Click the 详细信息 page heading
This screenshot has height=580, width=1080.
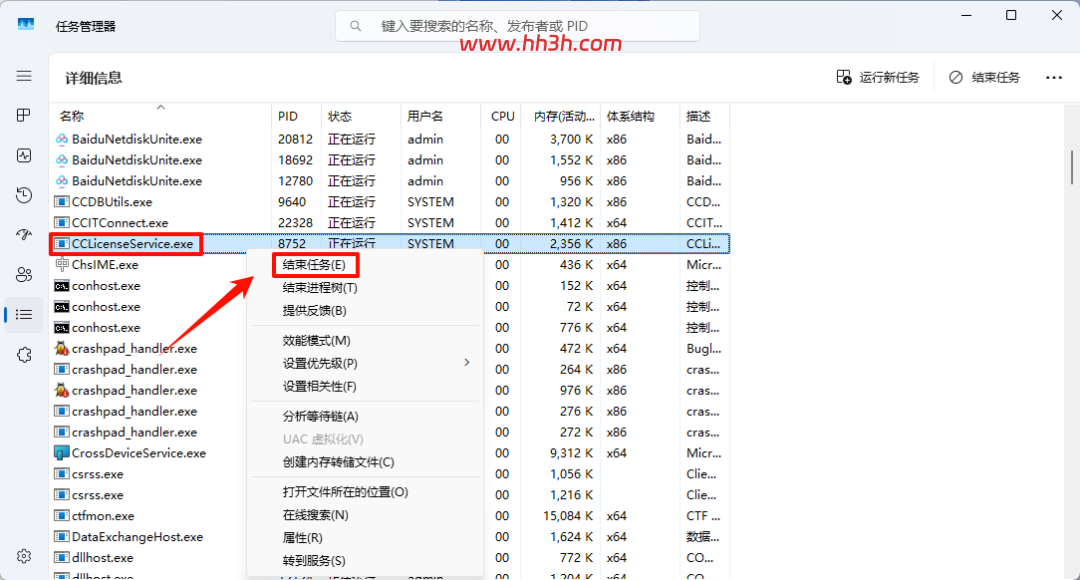(x=94, y=78)
